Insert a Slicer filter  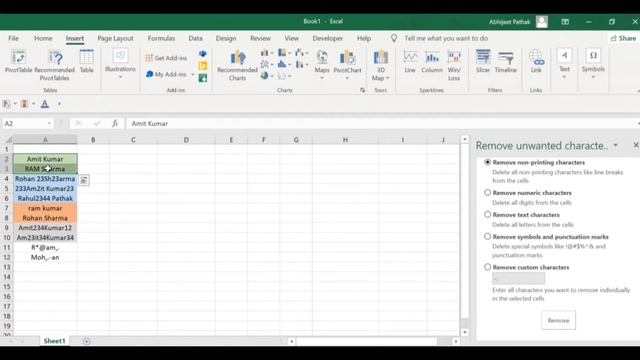pyautogui.click(x=483, y=62)
